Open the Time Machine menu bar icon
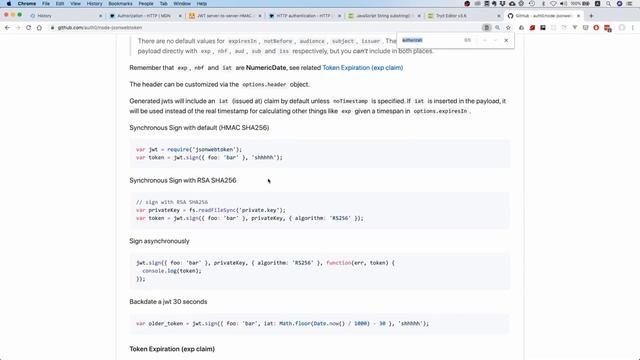This screenshot has width=640, height=360. [532, 4]
